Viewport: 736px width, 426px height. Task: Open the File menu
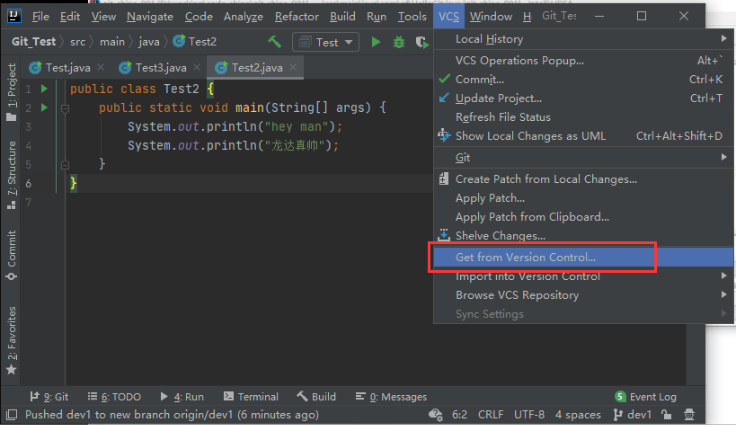pos(40,16)
